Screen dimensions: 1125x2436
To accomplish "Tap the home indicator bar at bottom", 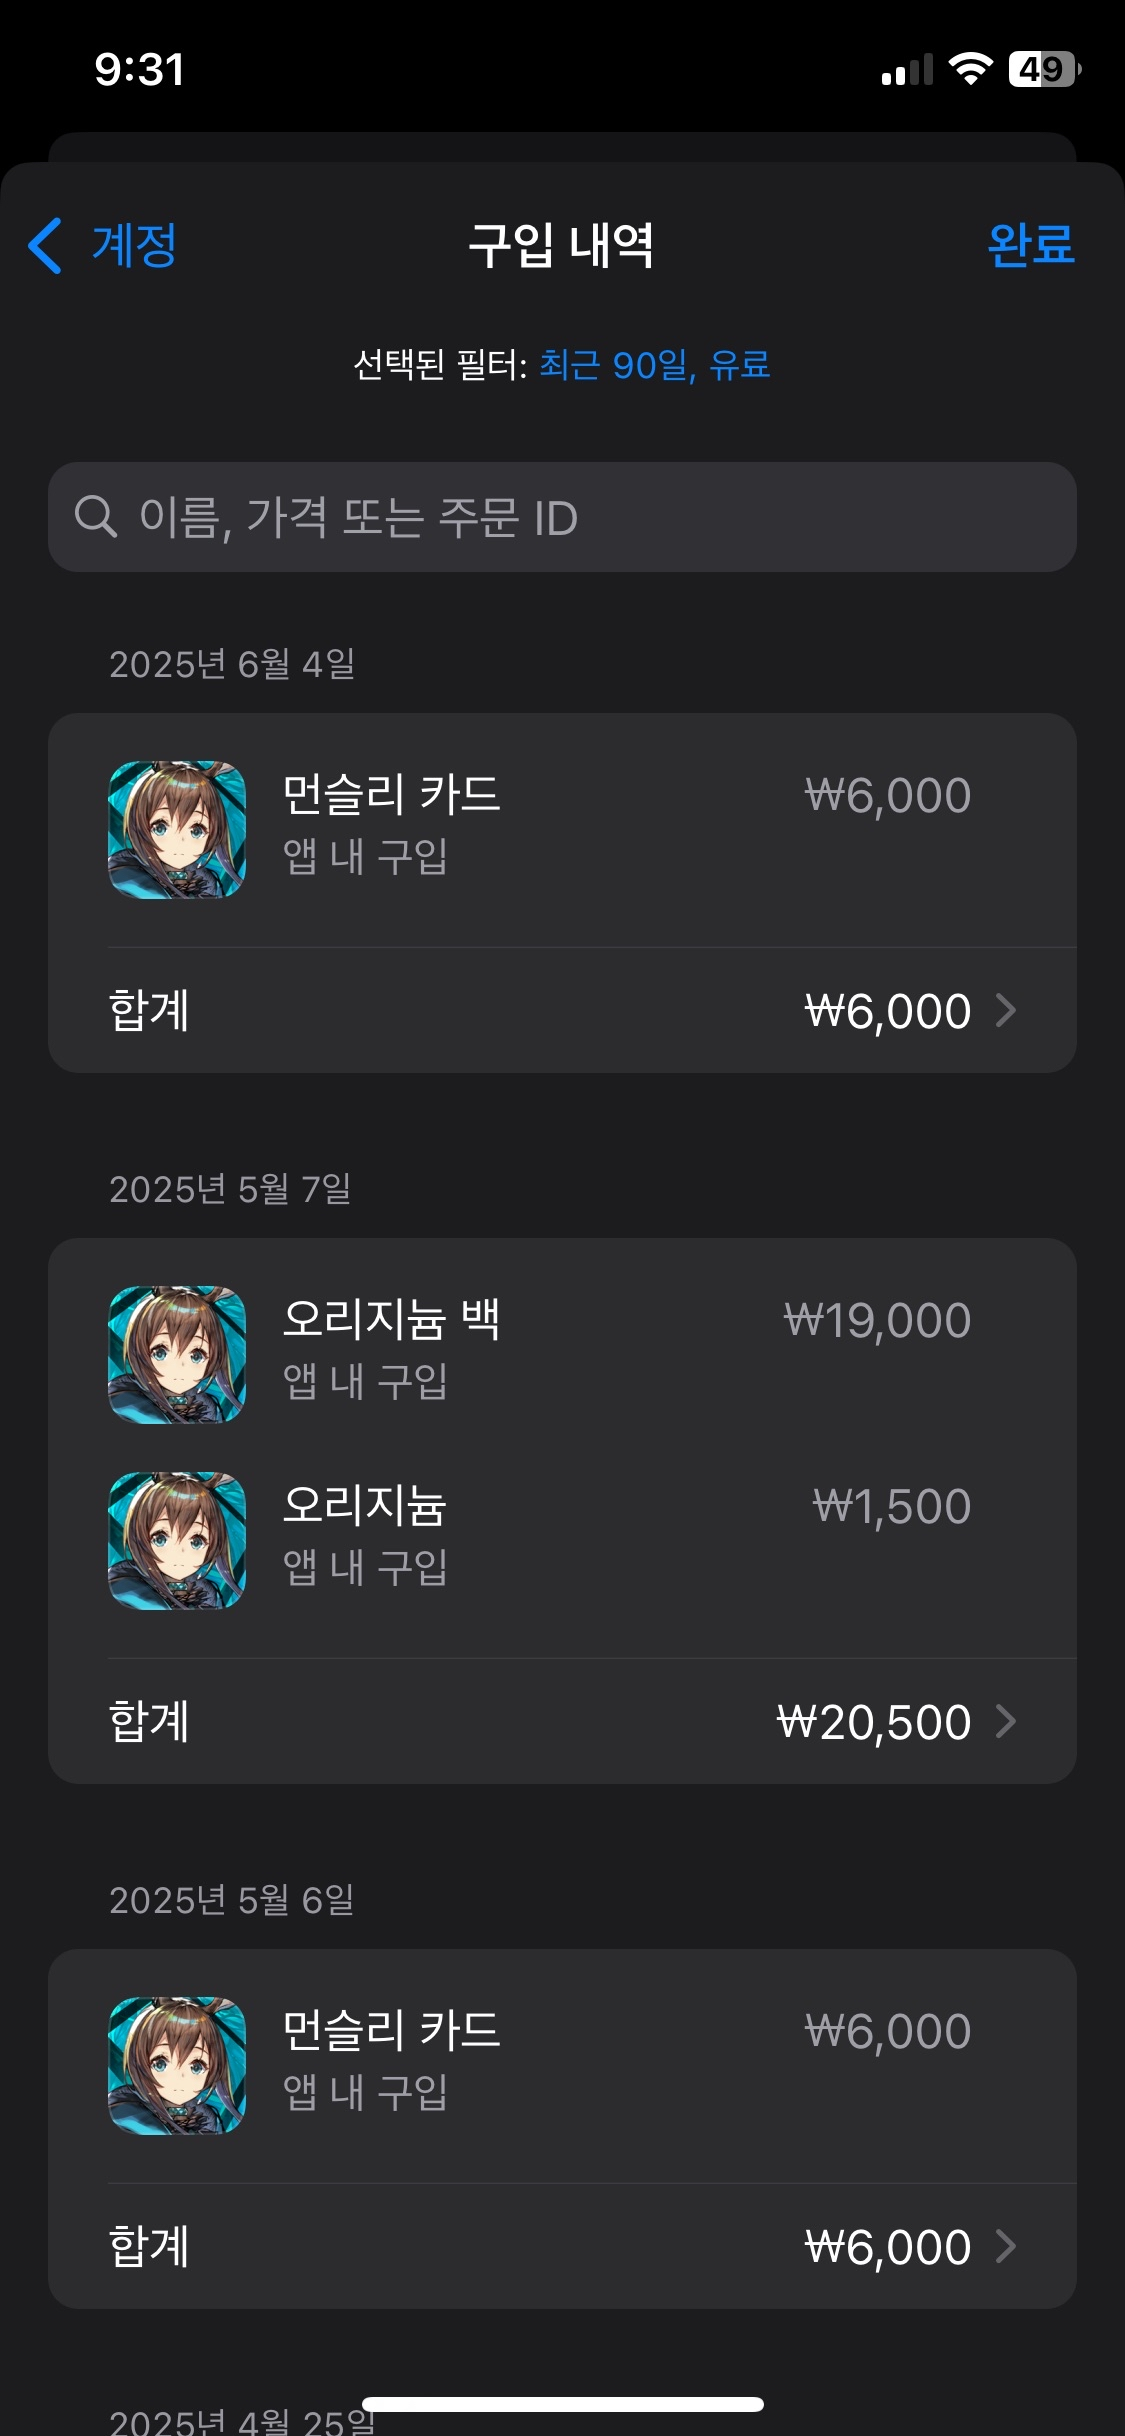I will tap(562, 2404).
